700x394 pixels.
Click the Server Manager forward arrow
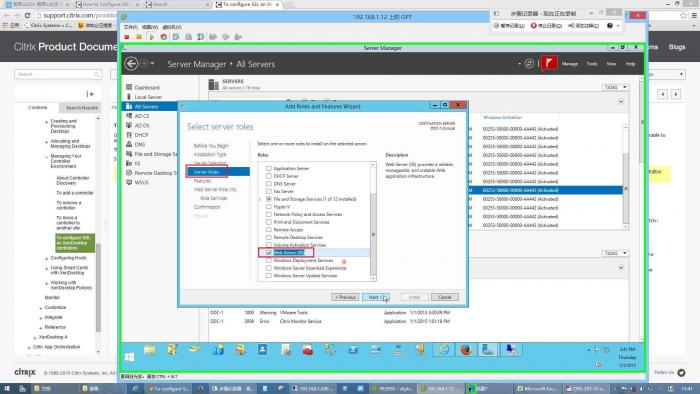[x=144, y=64]
